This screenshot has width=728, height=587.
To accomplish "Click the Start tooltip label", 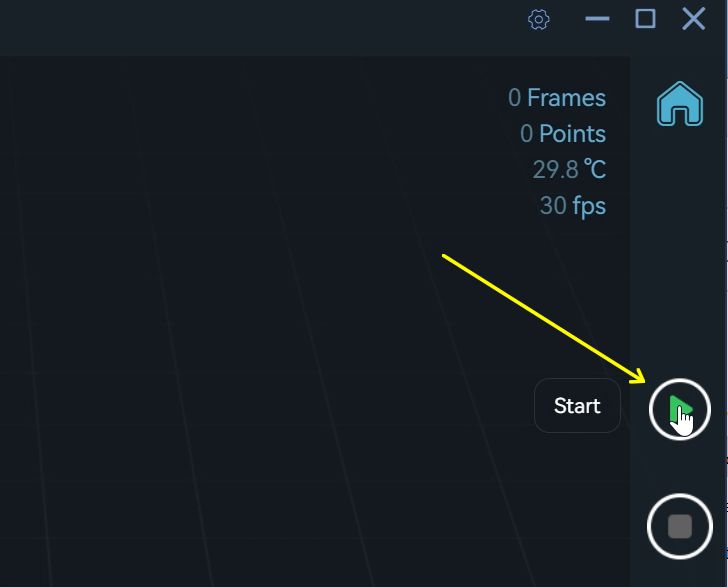I will pyautogui.click(x=577, y=405).
